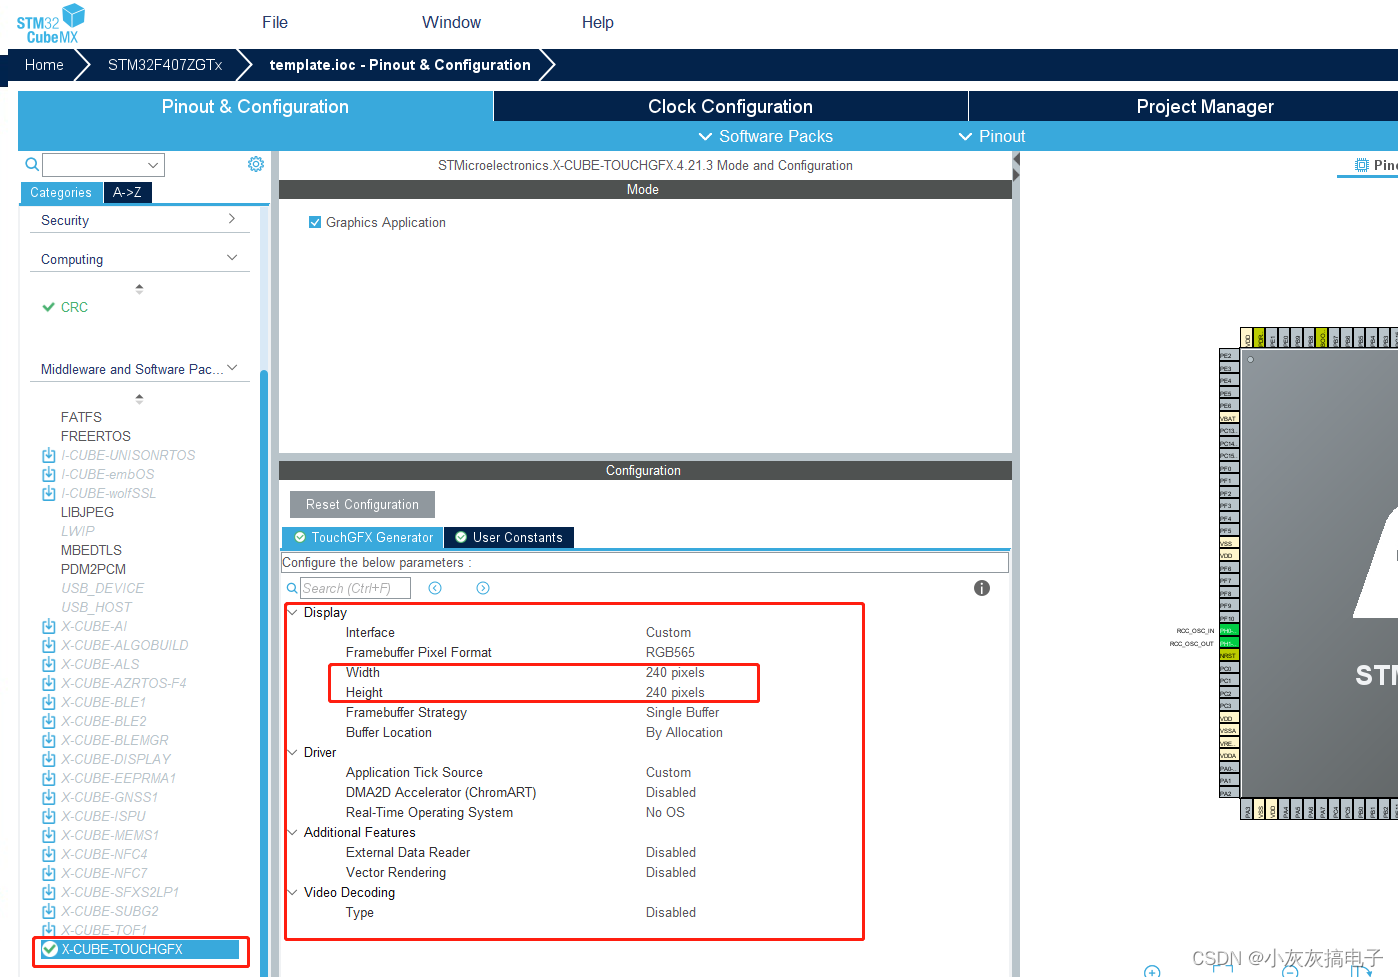The image size is (1398, 977).
Task: Toggle the Graphics Application checkbox
Action: pyautogui.click(x=315, y=222)
